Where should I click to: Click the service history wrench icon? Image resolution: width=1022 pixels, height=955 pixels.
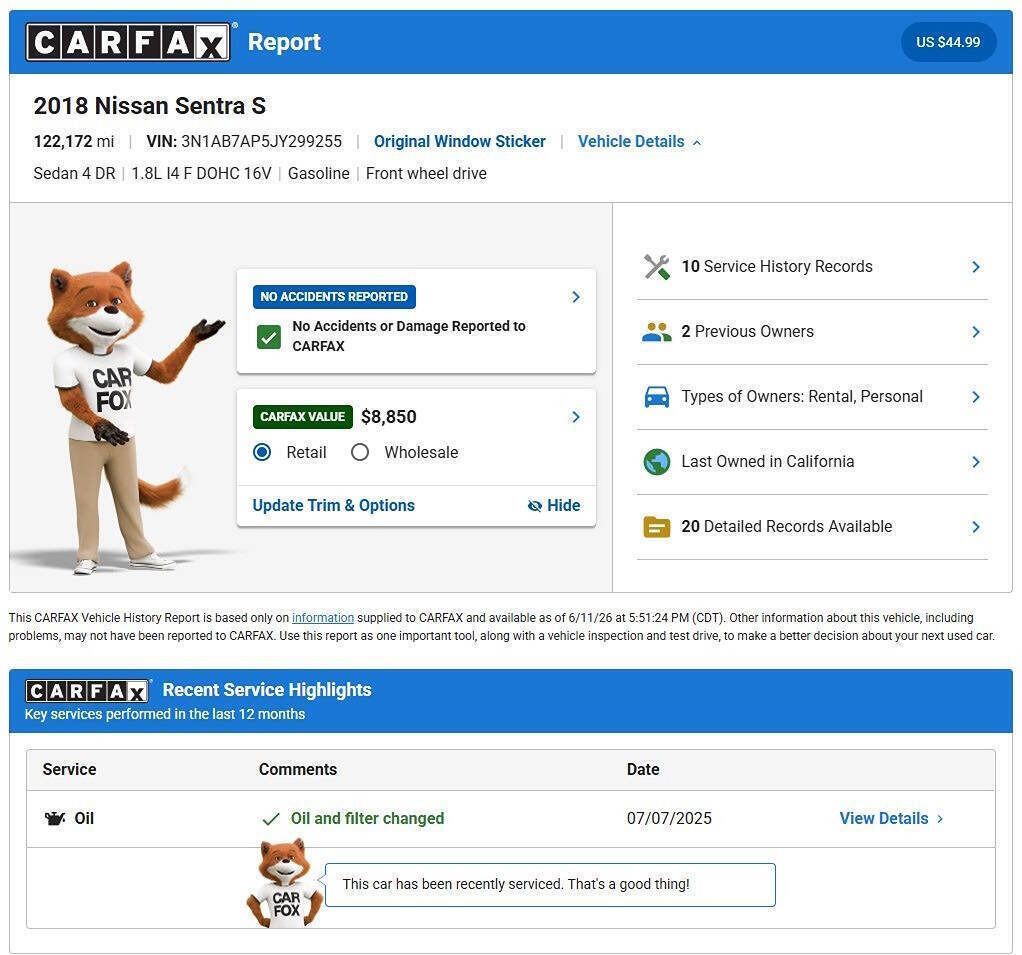click(x=656, y=267)
